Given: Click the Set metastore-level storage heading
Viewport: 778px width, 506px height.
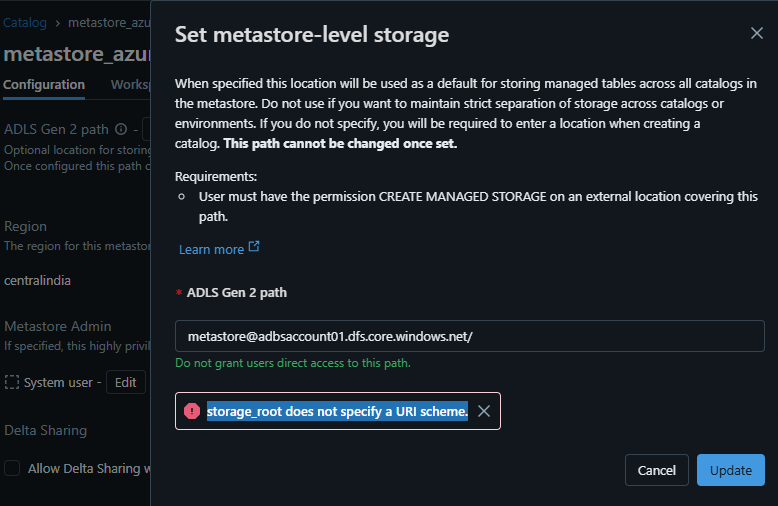Looking at the screenshot, I should tap(312, 35).
